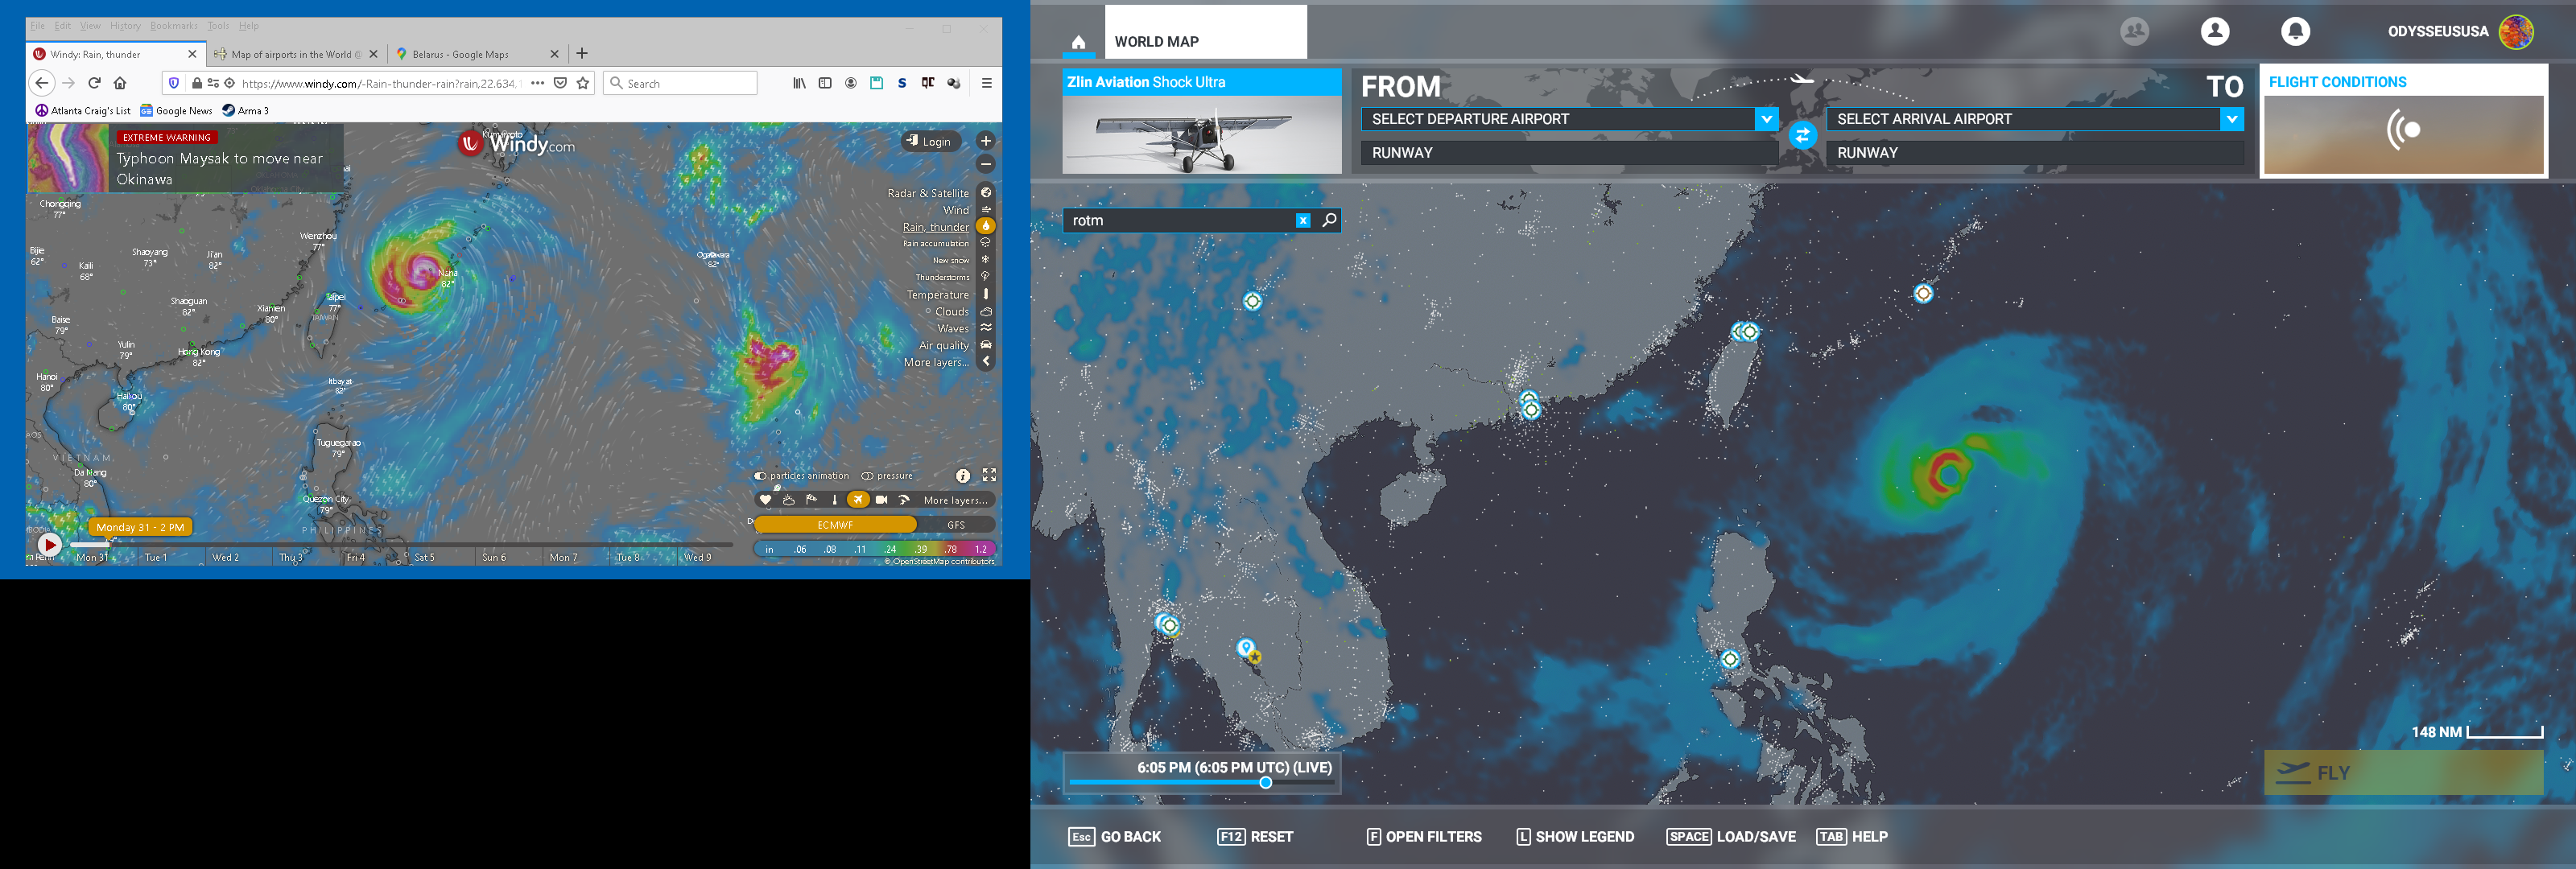The height and width of the screenshot is (869, 2576).
Task: Click the fullscreen map icon on Windy
Action: [989, 475]
